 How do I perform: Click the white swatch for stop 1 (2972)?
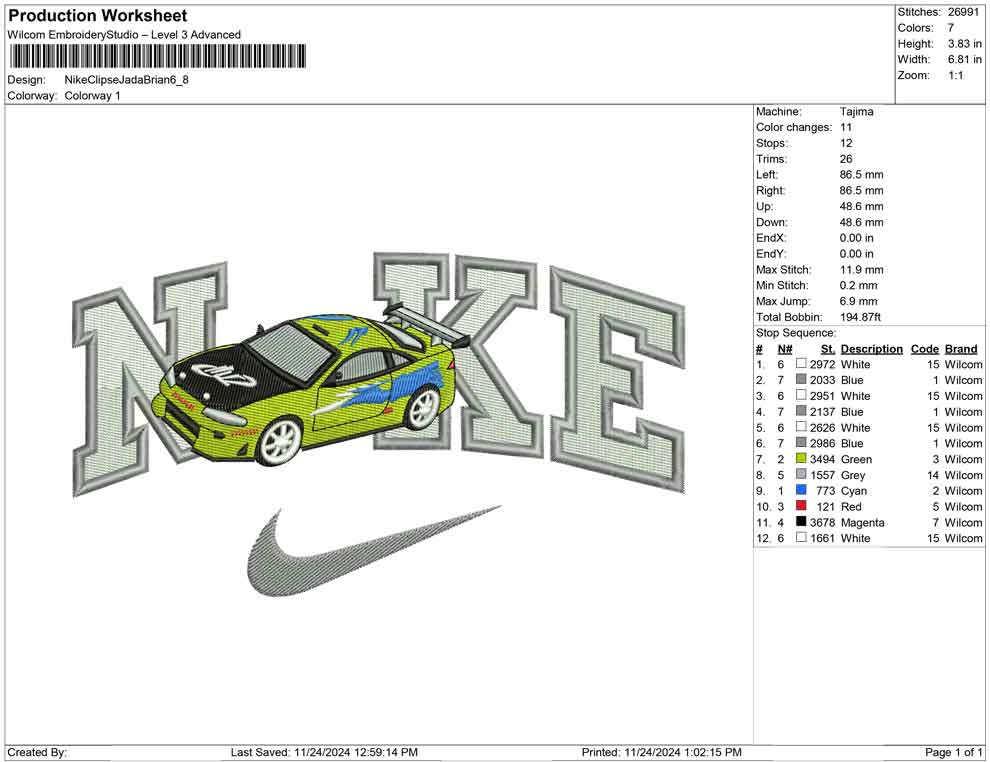pyautogui.click(x=801, y=364)
